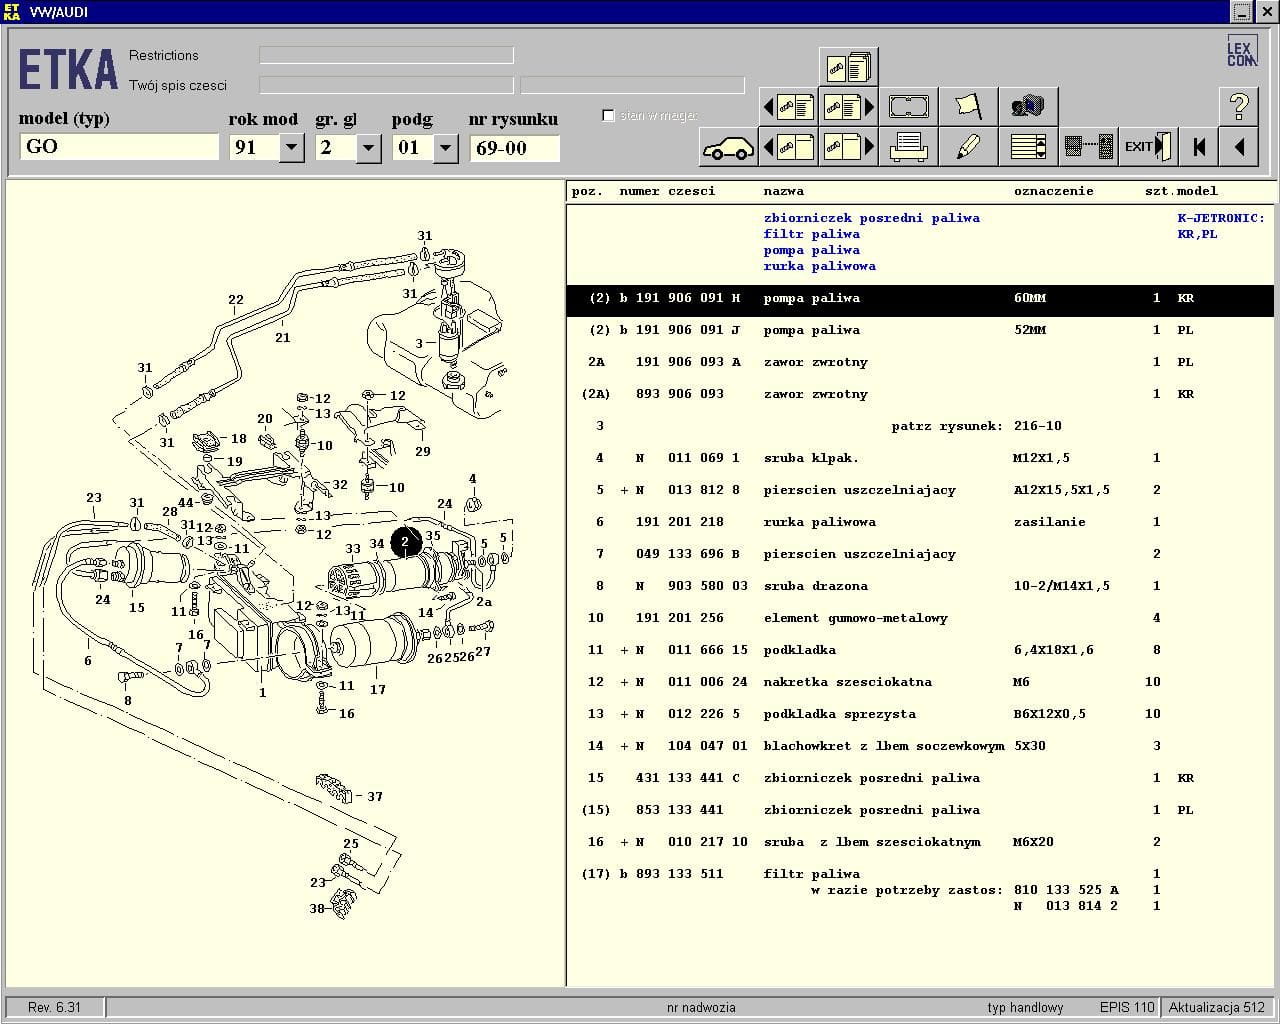This screenshot has height=1024, width=1280.
Task: Click the 'oznaczenie' column header
Action: click(x=1053, y=191)
